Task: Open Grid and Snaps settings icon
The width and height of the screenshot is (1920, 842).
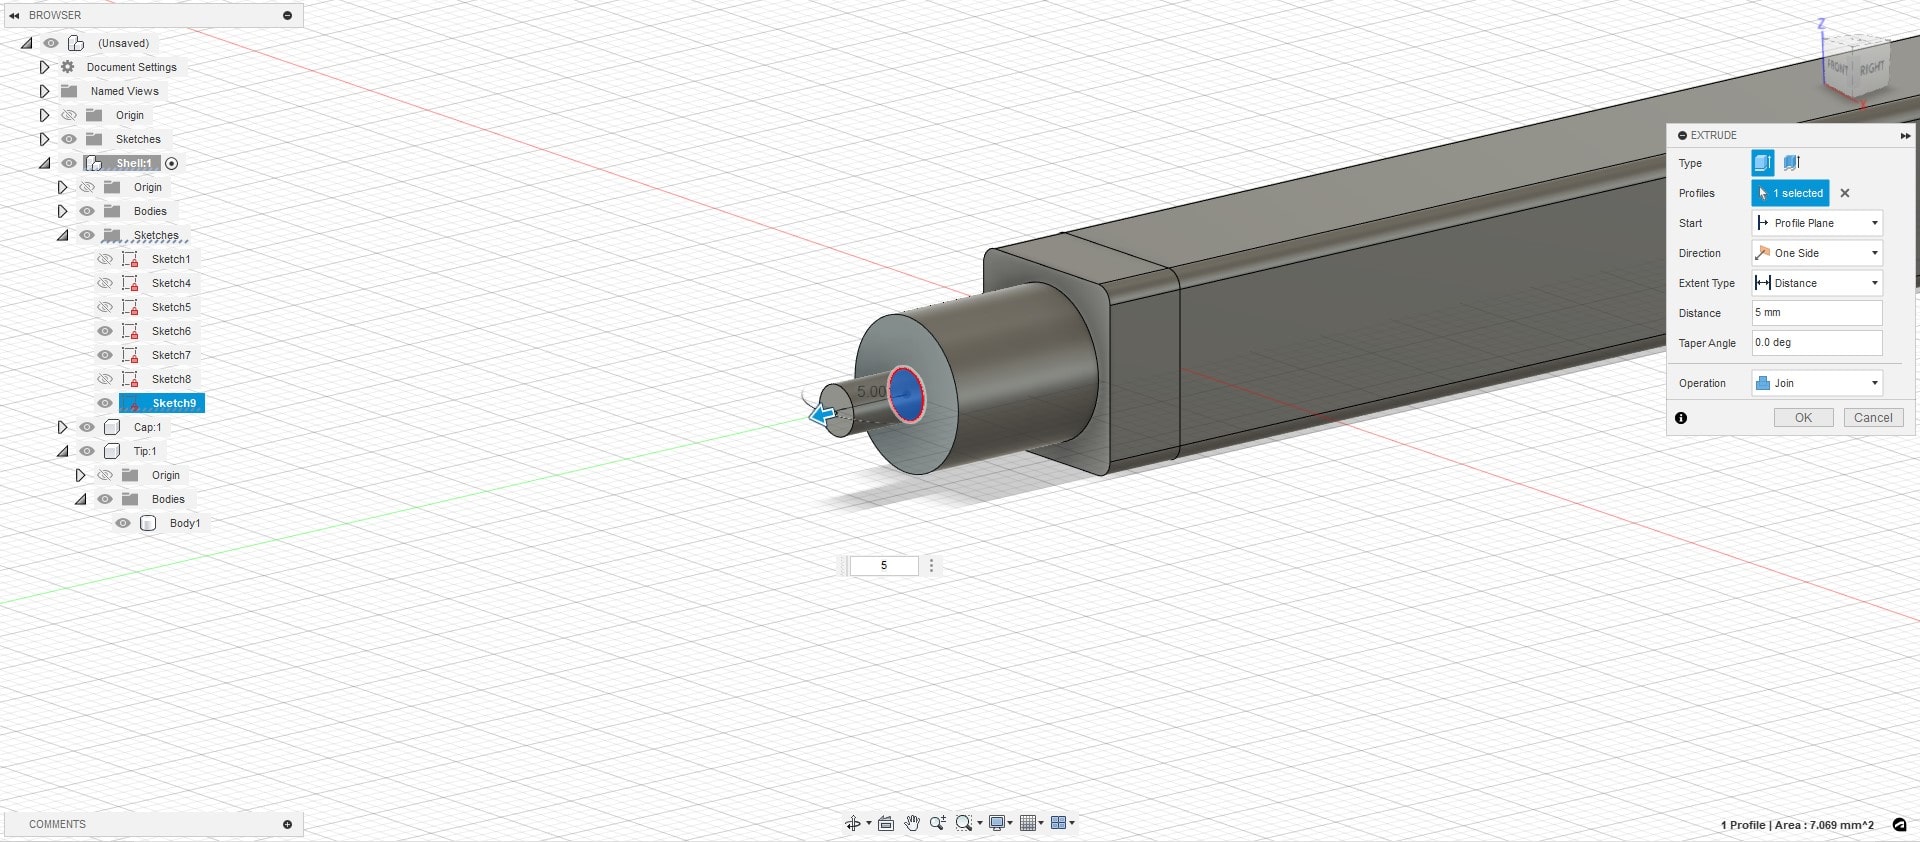Action: pyautogui.click(x=1027, y=823)
